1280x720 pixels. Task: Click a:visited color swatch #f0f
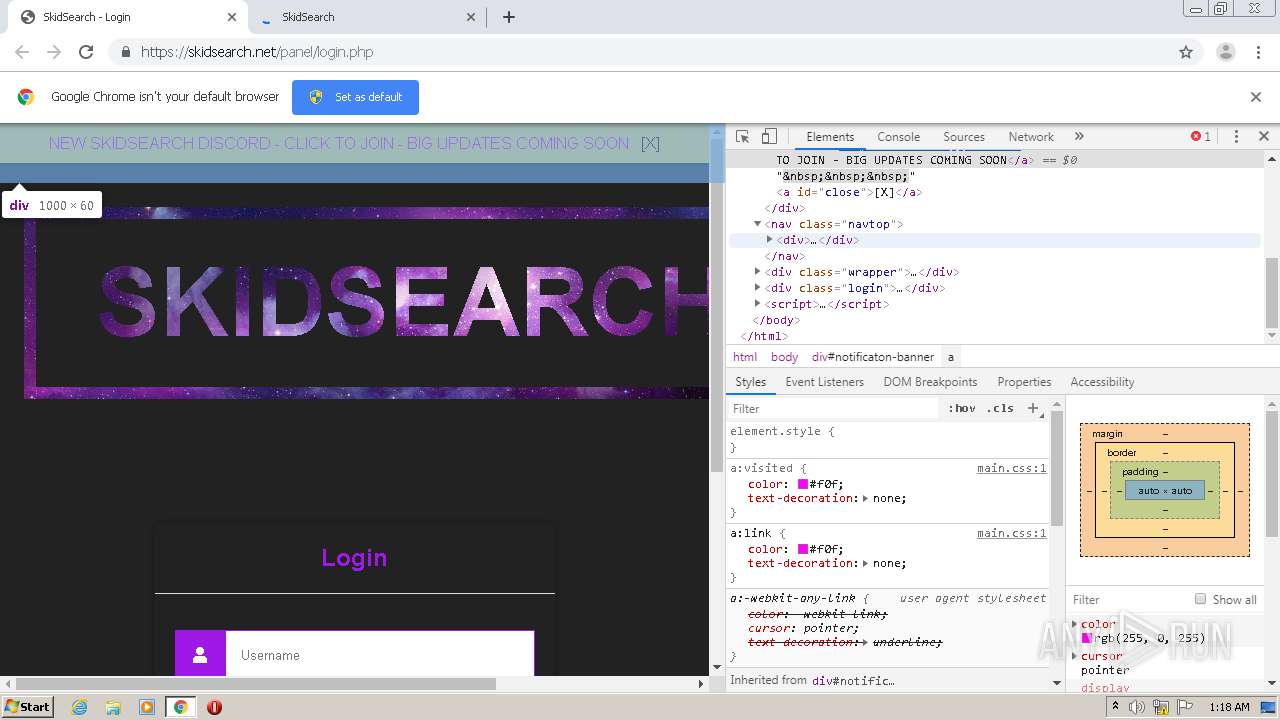[x=802, y=484]
